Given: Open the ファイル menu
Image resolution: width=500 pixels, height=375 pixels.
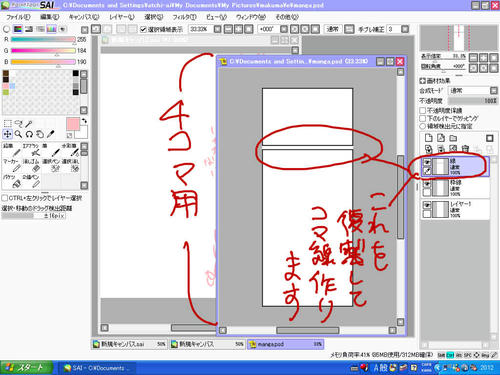Looking at the screenshot, I should click(18, 17).
